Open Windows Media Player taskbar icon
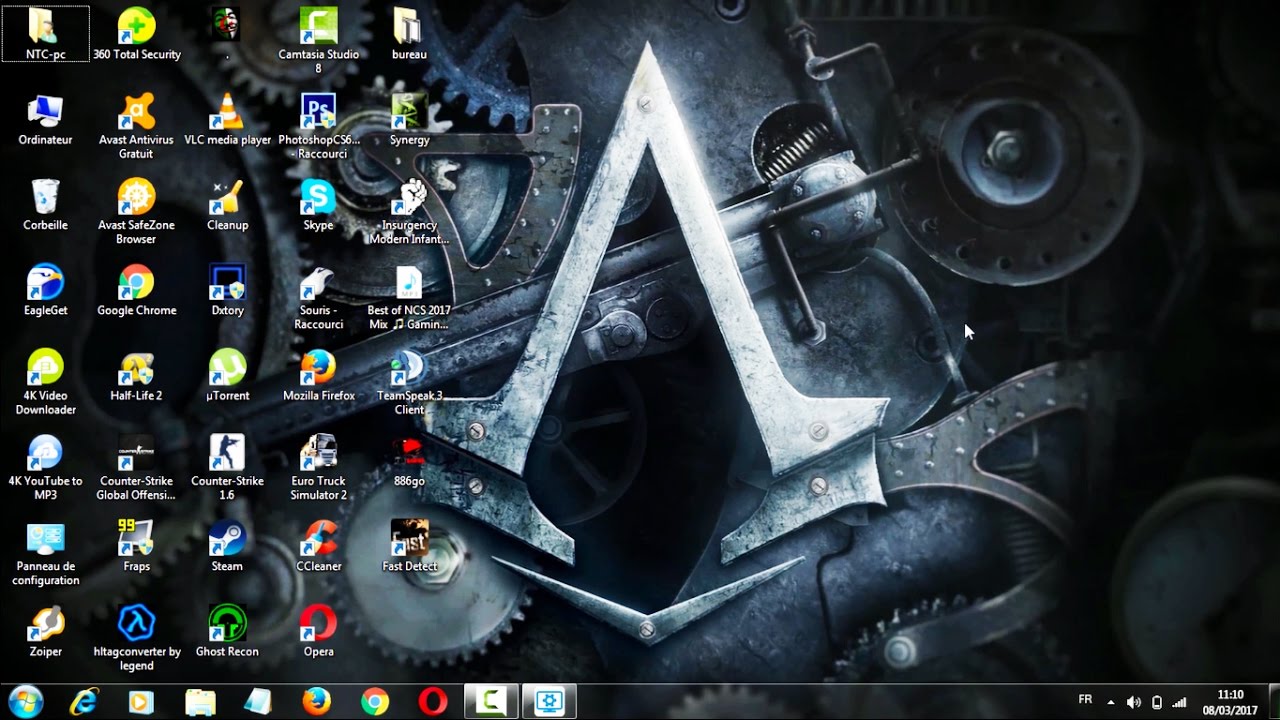 click(x=141, y=702)
